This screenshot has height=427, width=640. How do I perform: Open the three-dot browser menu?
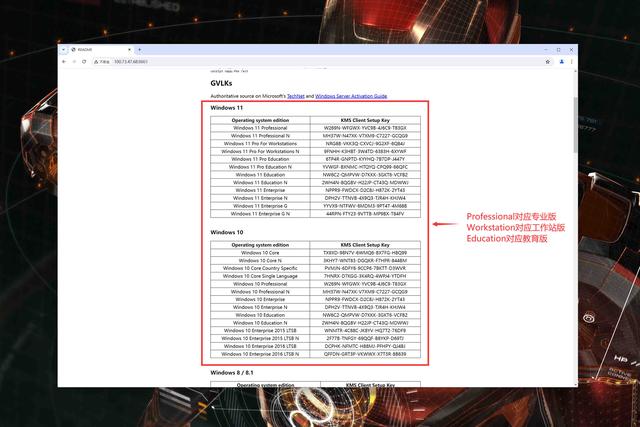(x=571, y=62)
